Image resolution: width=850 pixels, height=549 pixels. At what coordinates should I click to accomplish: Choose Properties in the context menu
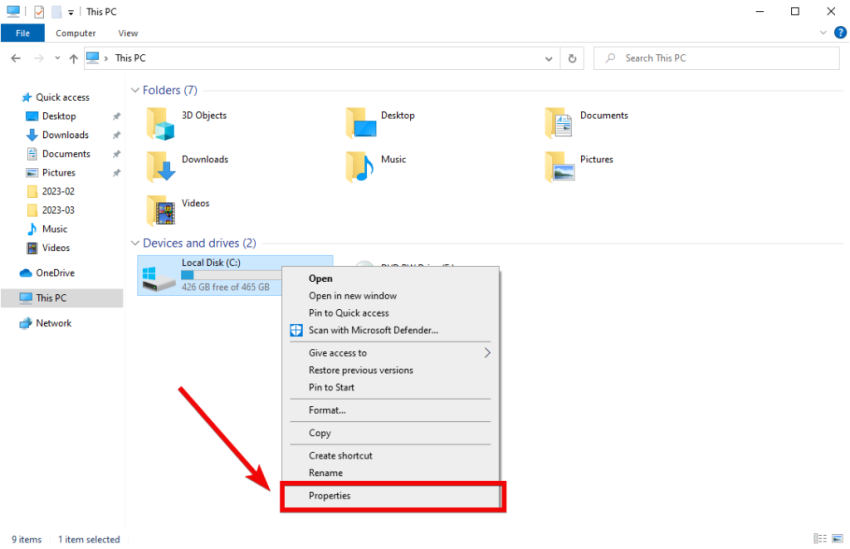(x=390, y=496)
